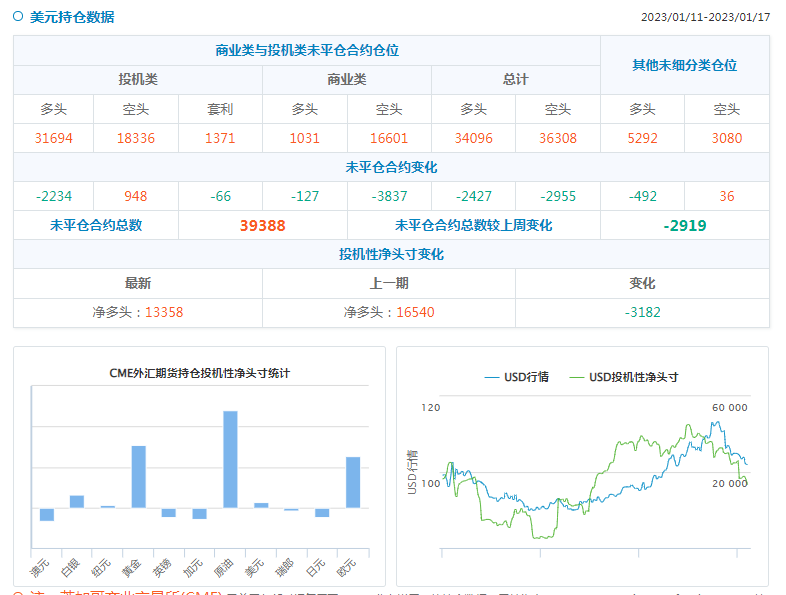Click the weekly change value -2919
The width and height of the screenshot is (786, 595).
[x=684, y=226]
